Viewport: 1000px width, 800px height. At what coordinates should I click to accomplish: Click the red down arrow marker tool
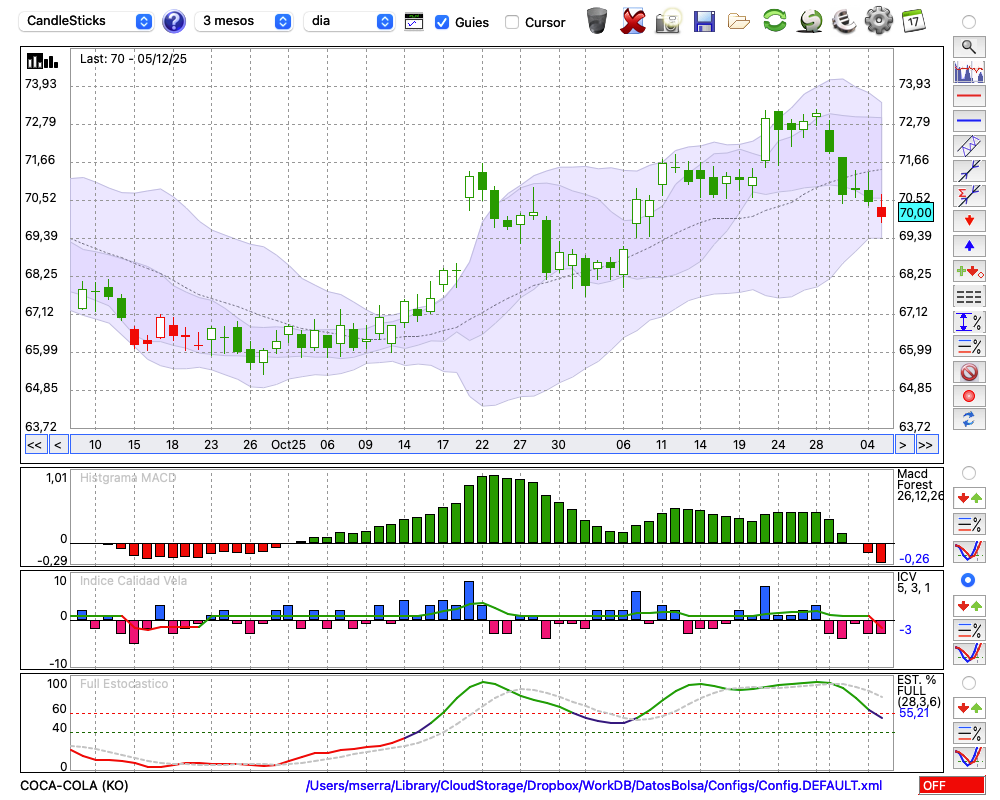[x=967, y=219]
